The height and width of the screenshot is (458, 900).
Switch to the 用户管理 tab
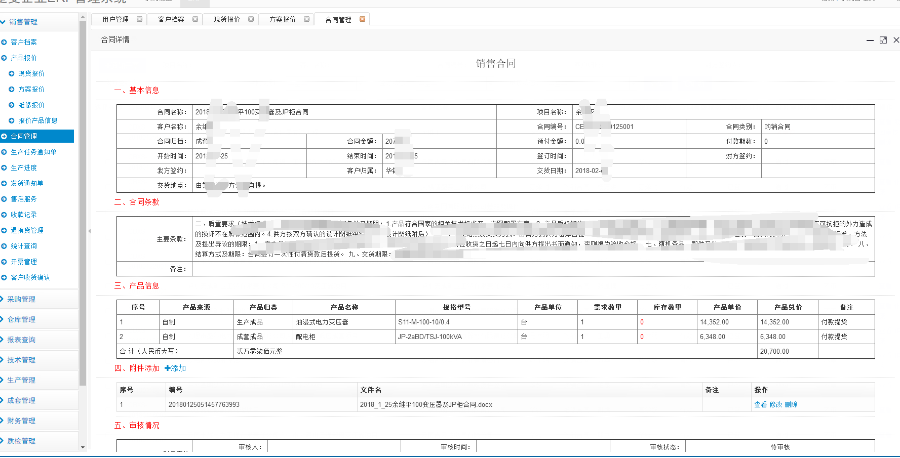(115, 20)
